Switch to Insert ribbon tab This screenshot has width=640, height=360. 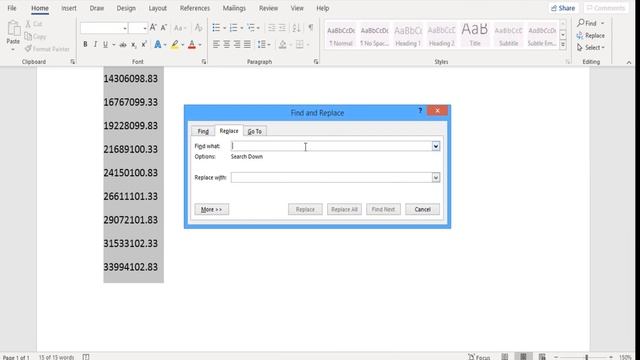click(x=69, y=8)
